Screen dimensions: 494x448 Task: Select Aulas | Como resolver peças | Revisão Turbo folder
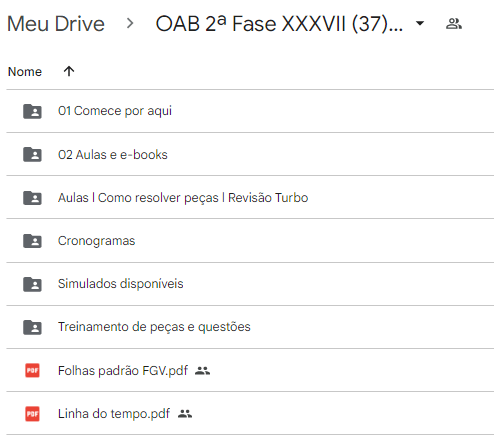[183, 198]
